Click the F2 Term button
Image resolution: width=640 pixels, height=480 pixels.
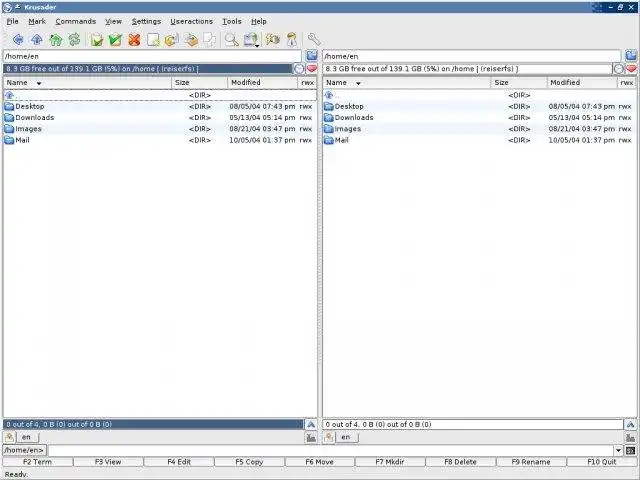(x=38, y=462)
